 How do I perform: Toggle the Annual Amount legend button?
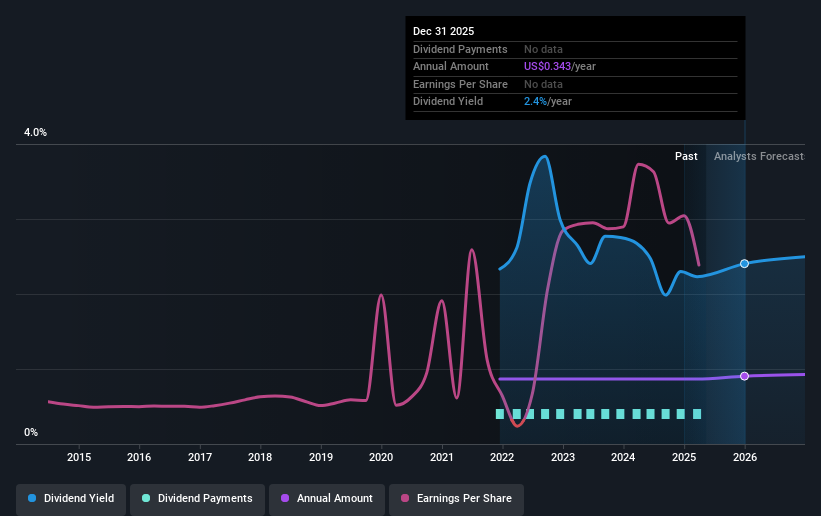click(x=327, y=498)
